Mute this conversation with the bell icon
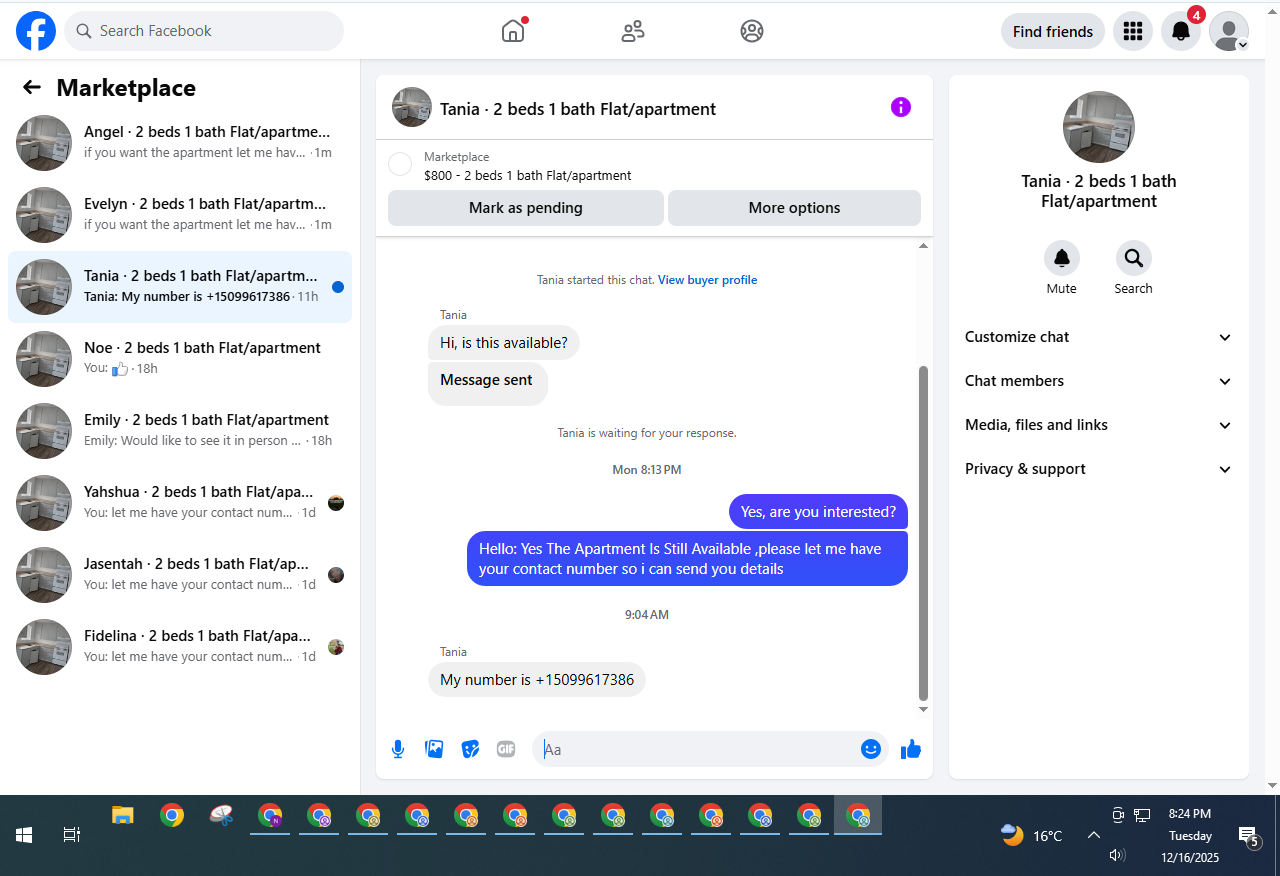This screenshot has height=876, width=1280. [x=1062, y=258]
